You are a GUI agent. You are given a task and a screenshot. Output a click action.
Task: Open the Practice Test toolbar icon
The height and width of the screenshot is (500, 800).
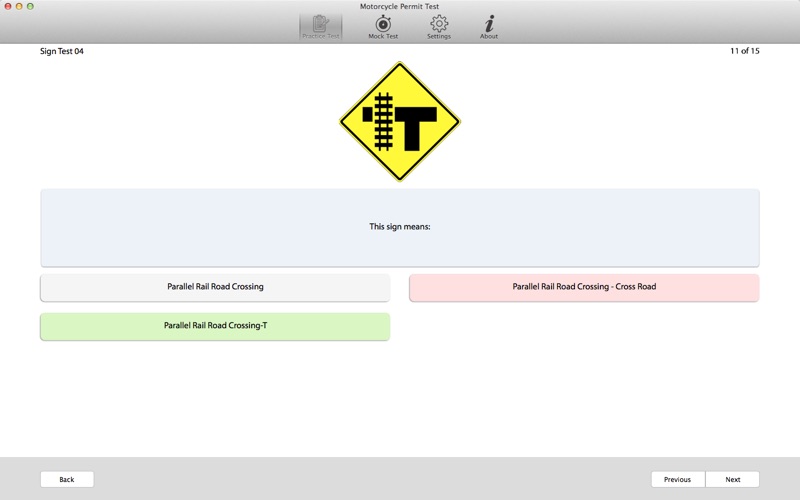click(x=320, y=27)
